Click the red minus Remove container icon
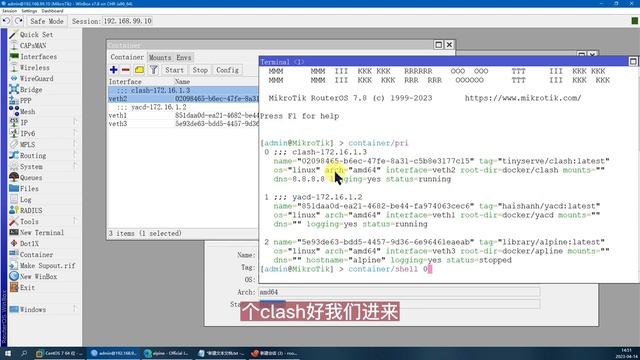Viewport: 640px width, 360px height. pyautogui.click(x=126, y=70)
